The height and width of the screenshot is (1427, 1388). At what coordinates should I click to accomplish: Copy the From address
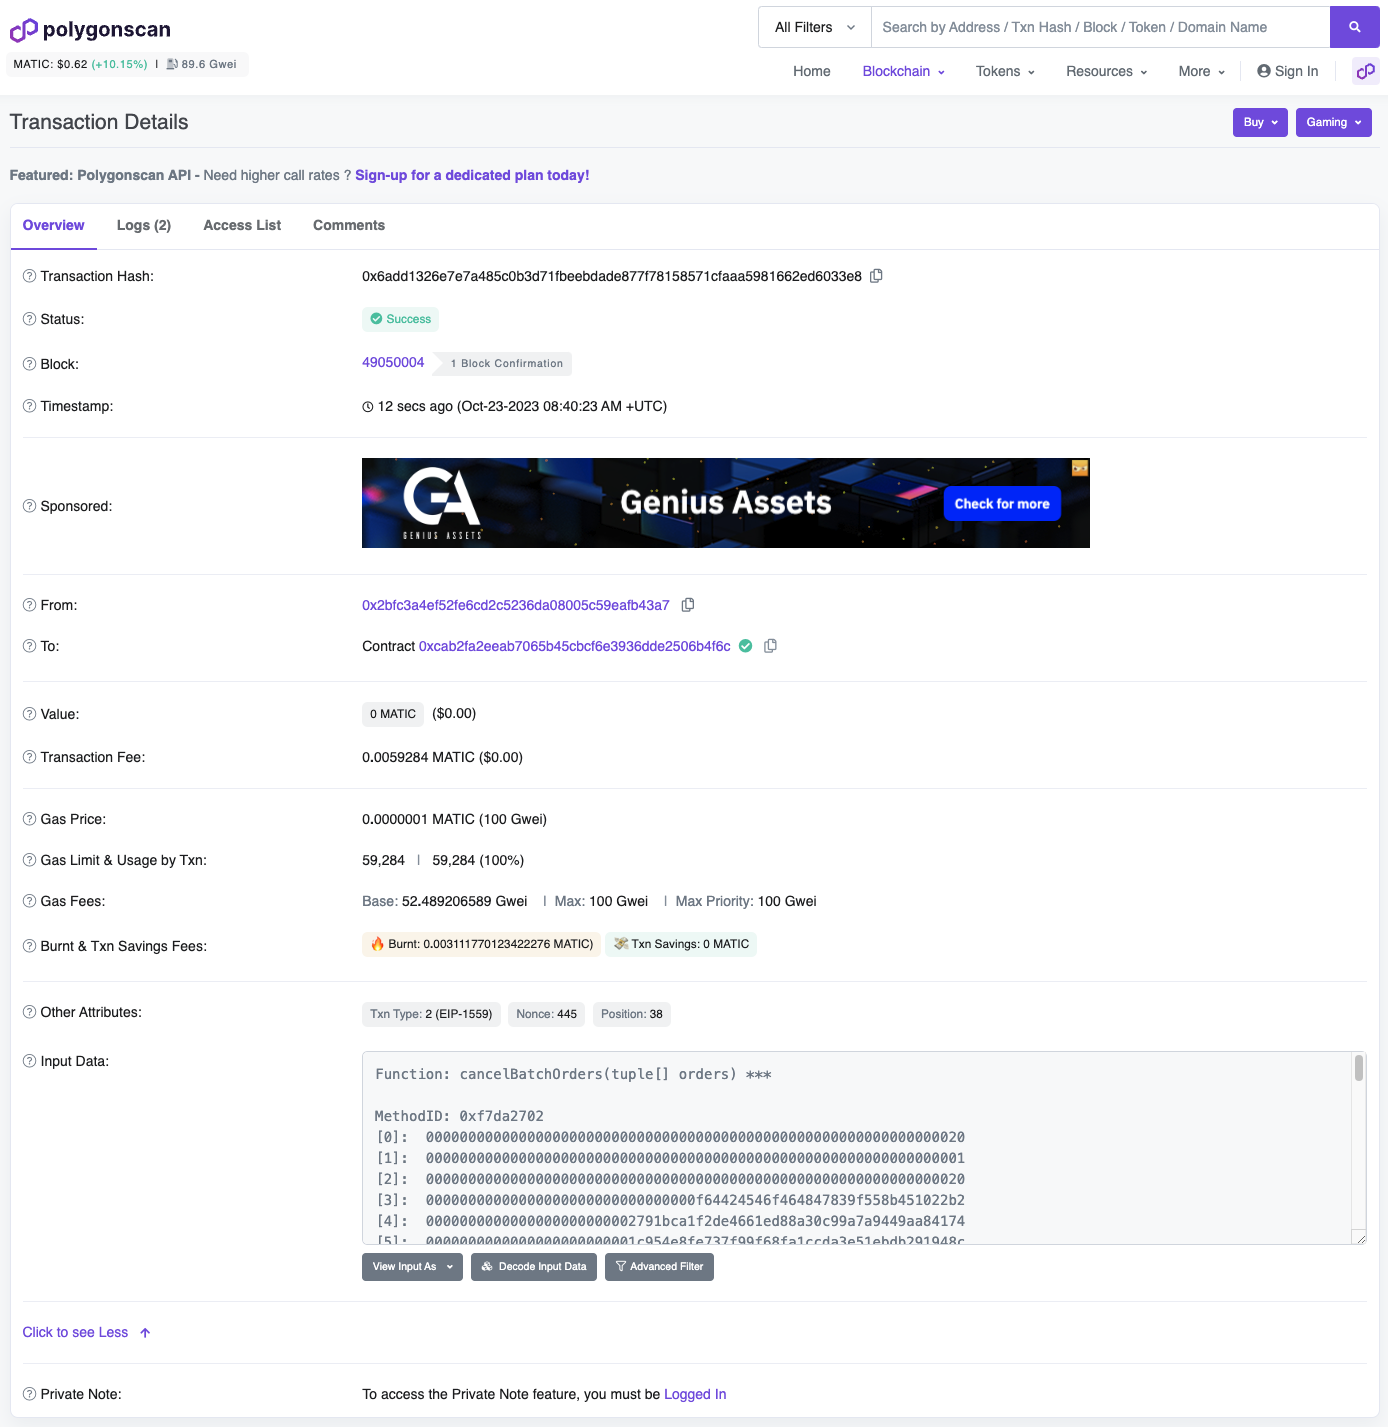(688, 605)
